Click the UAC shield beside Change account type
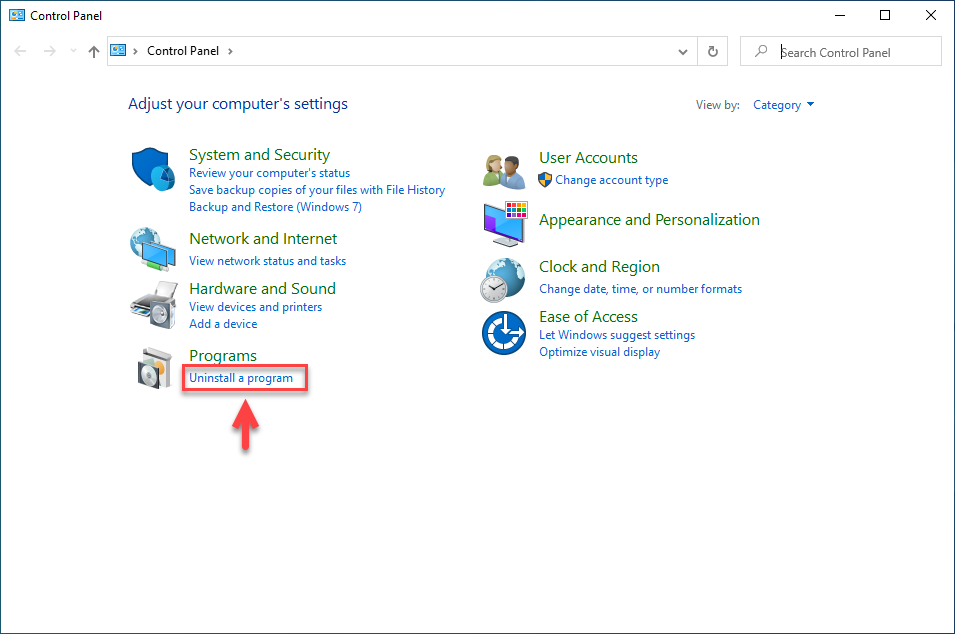Screen dimensions: 955x634 point(545,180)
